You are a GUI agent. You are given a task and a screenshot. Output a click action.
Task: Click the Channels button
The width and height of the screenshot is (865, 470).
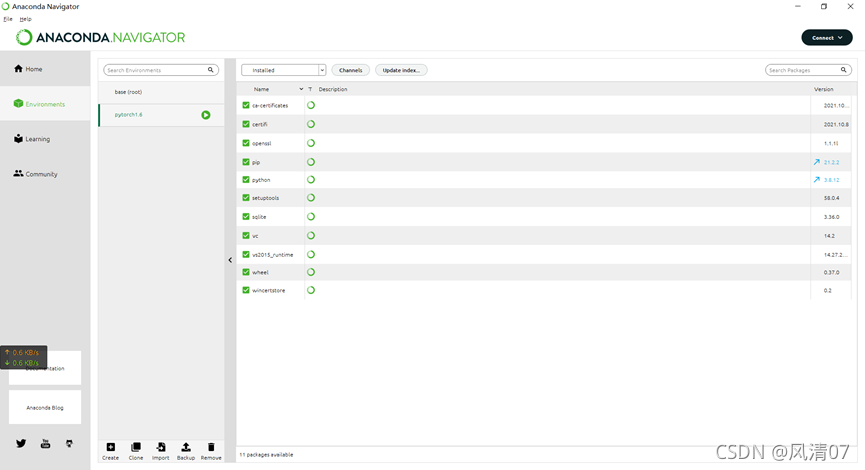(351, 70)
